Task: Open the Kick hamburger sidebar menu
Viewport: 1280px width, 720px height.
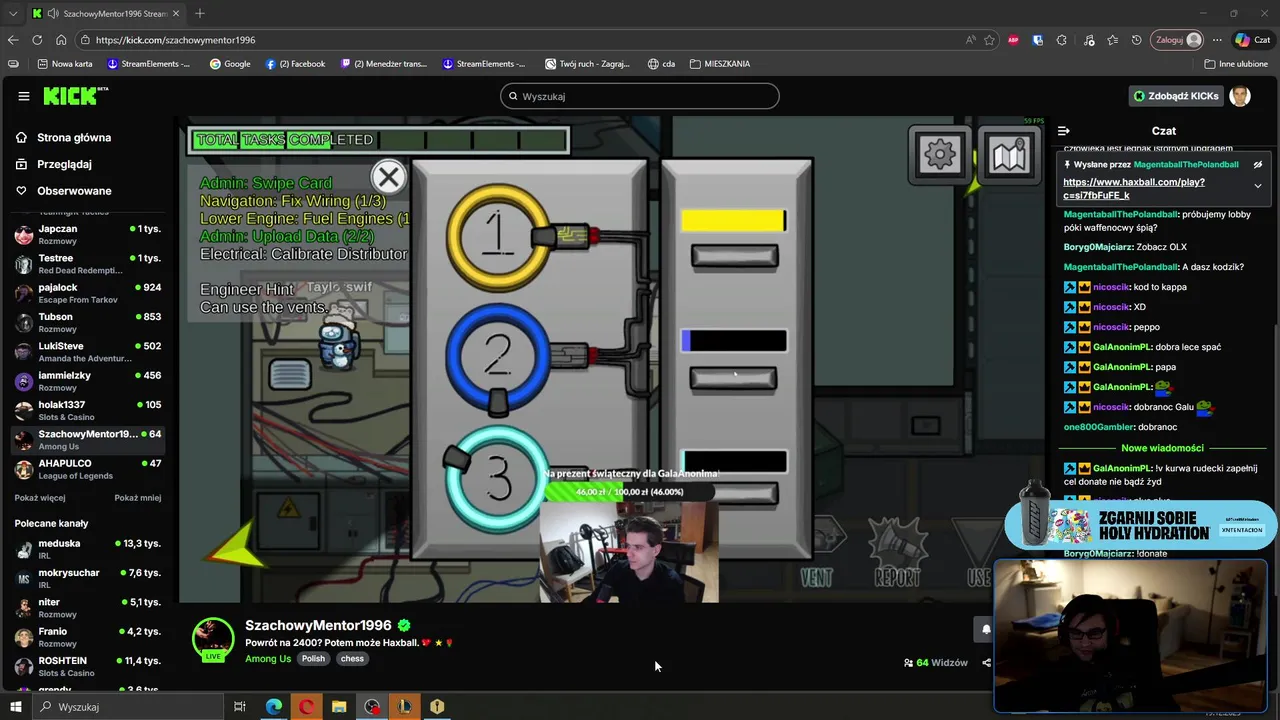Action: pyautogui.click(x=23, y=96)
